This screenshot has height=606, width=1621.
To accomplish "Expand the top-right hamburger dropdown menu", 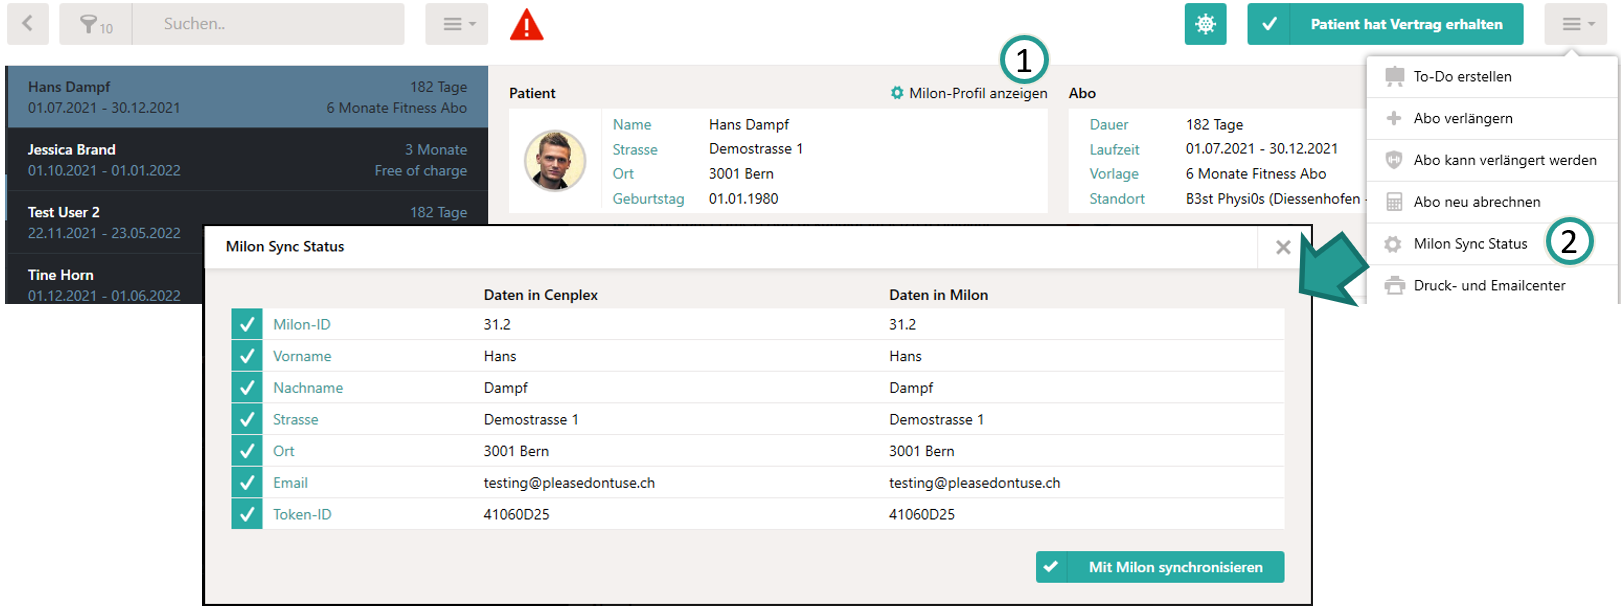I will click(1577, 24).
